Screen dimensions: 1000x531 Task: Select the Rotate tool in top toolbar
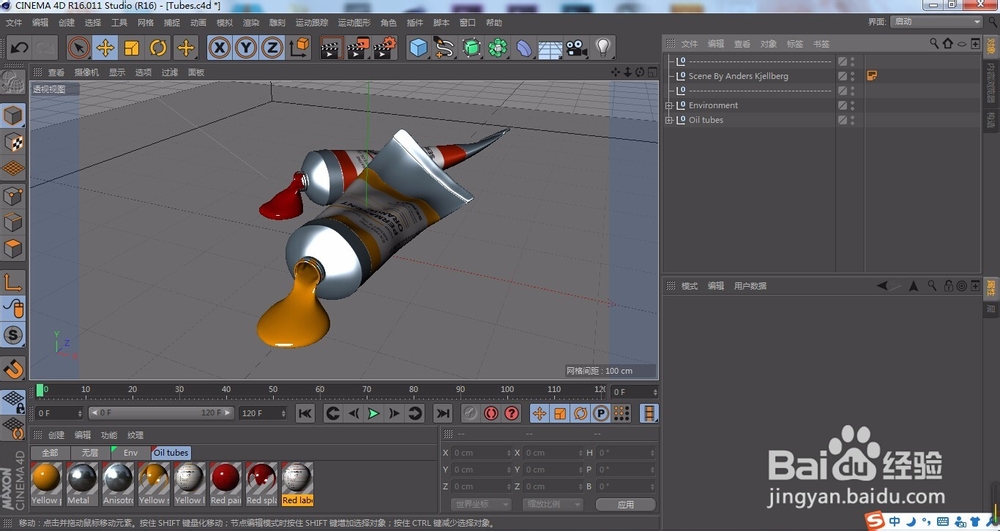[158, 48]
